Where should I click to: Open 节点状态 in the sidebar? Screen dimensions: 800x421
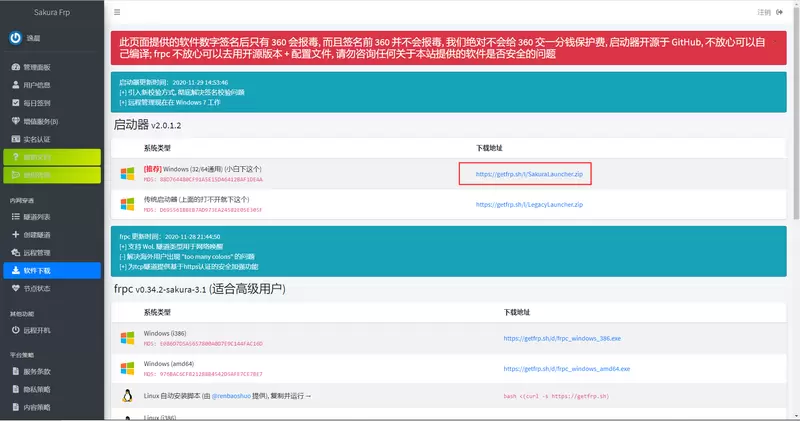[52, 288]
